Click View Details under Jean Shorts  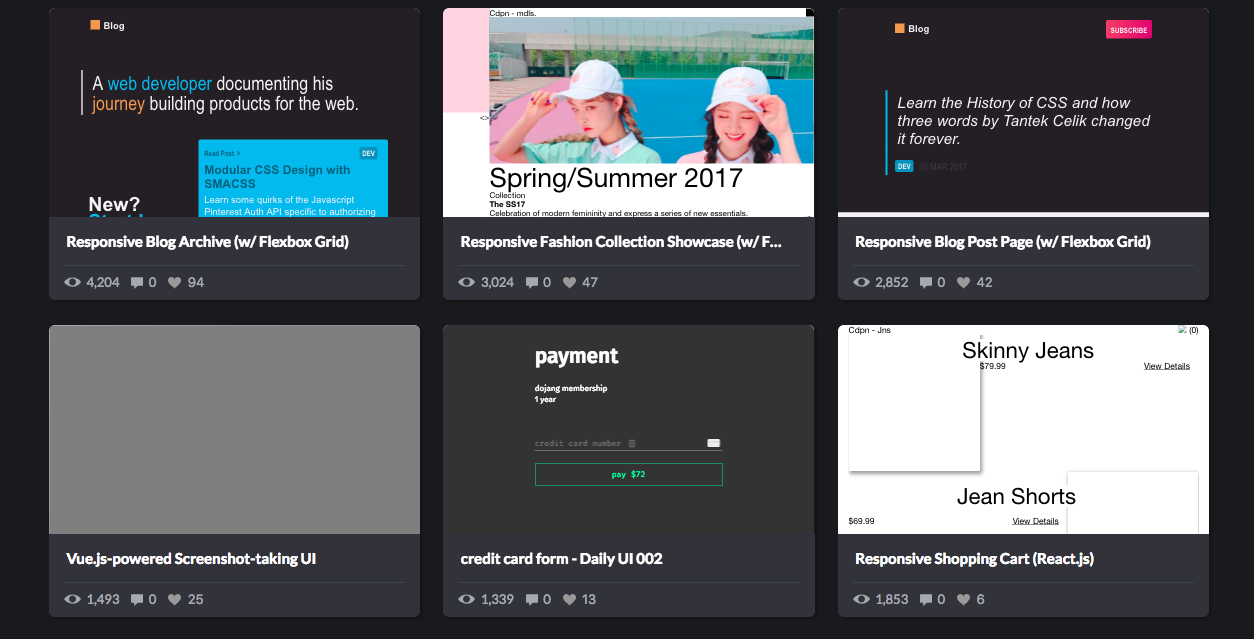(1035, 521)
